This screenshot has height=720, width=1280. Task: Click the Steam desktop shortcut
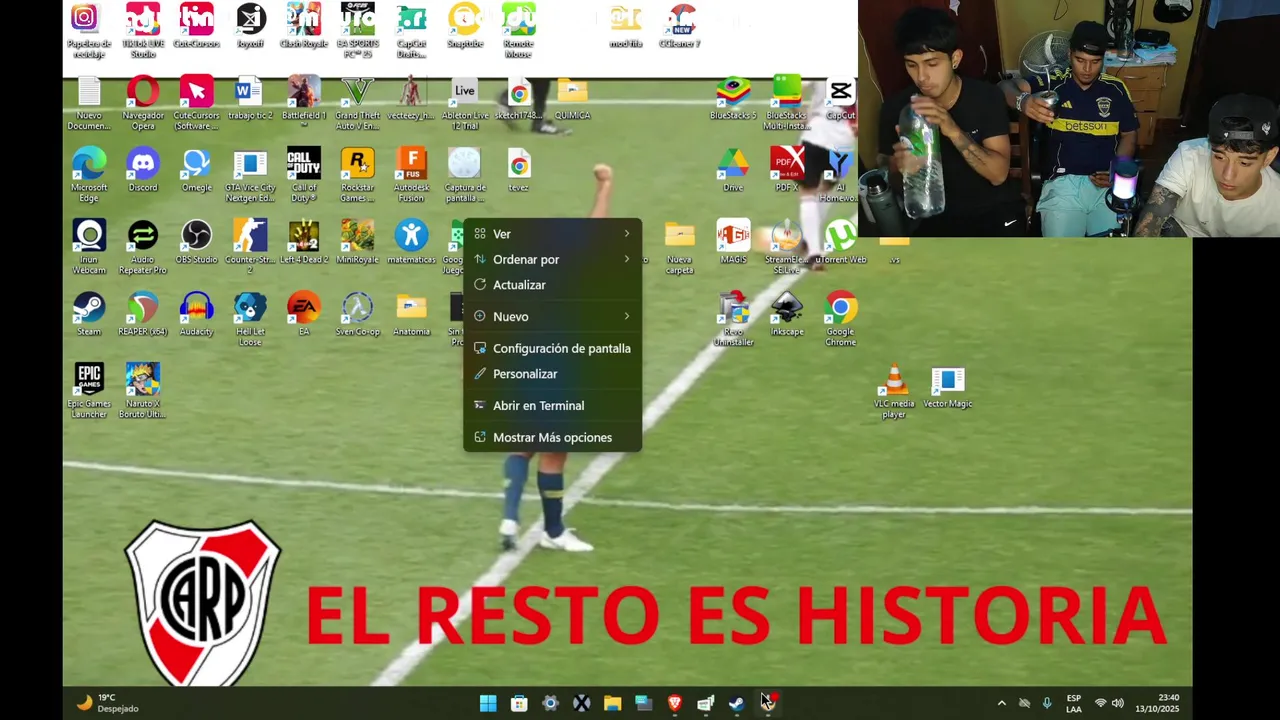coord(89,315)
